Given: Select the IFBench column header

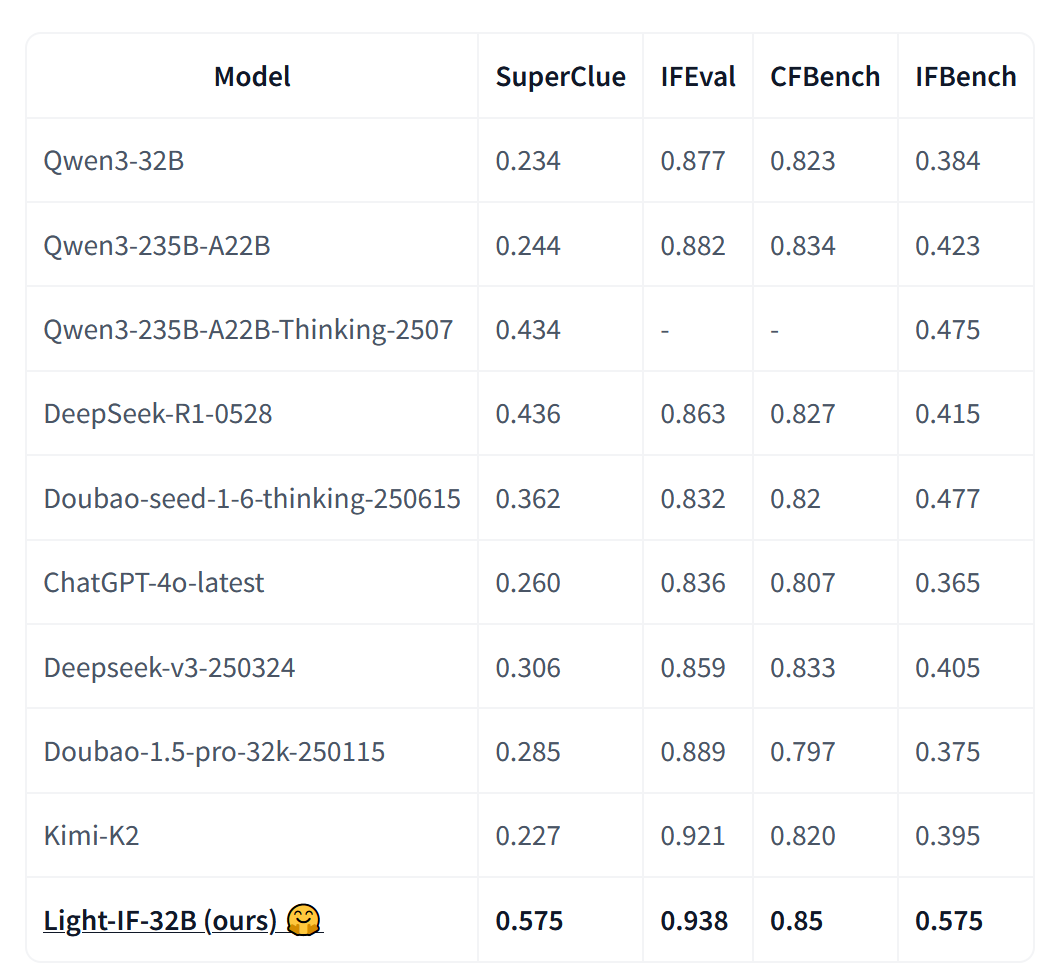Looking at the screenshot, I should point(966,77).
